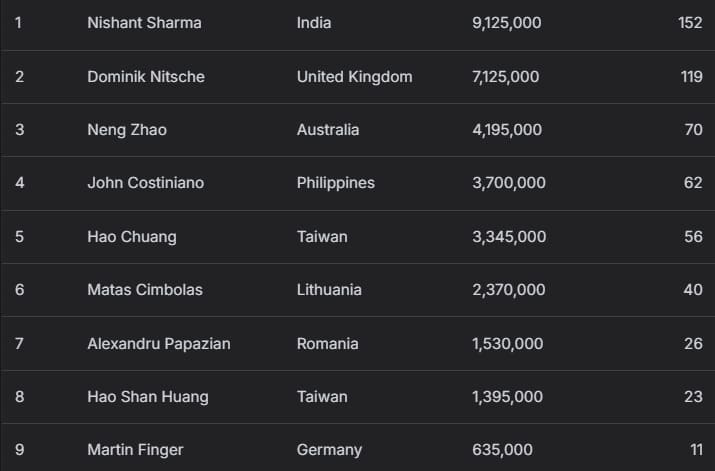Open Alexandru Papazian's entry

click(x=159, y=343)
